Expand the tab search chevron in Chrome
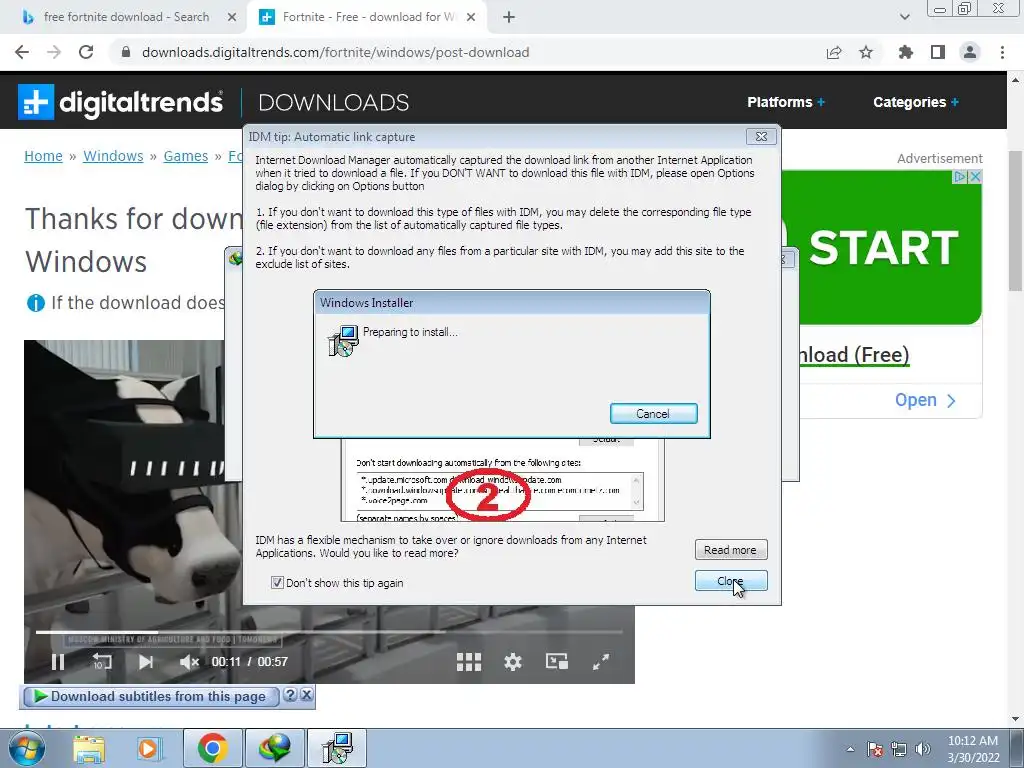The image size is (1024, 768). pyautogui.click(x=904, y=17)
